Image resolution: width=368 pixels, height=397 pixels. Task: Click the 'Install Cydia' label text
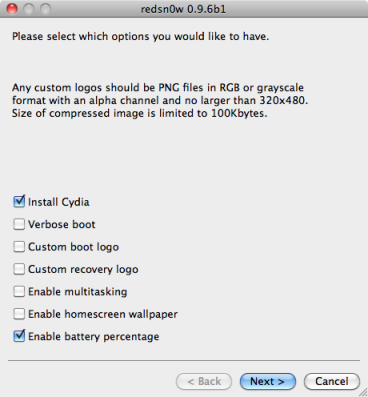tap(59, 202)
